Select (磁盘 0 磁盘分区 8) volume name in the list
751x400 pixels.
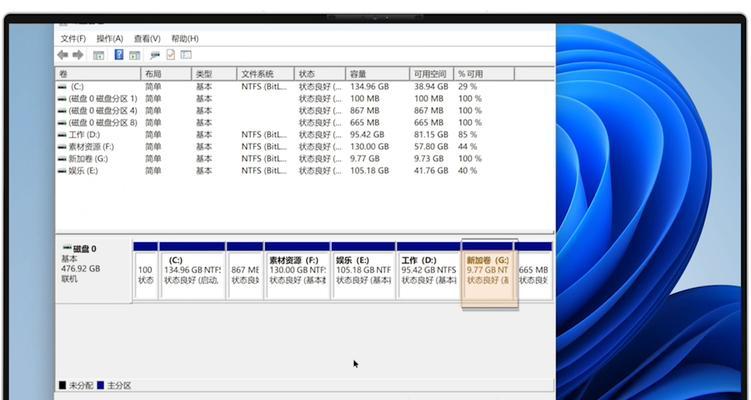click(103, 123)
